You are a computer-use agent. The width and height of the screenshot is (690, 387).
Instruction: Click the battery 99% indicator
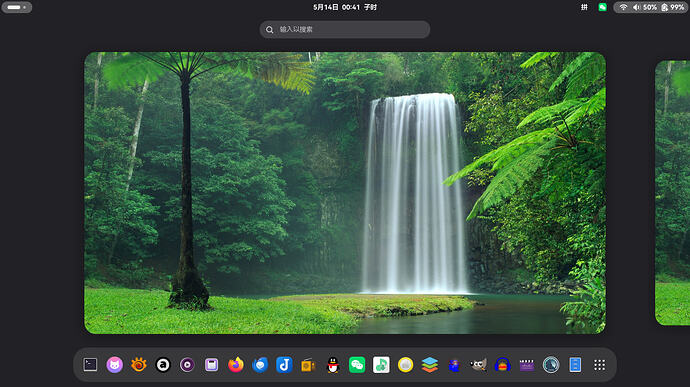(x=673, y=7)
